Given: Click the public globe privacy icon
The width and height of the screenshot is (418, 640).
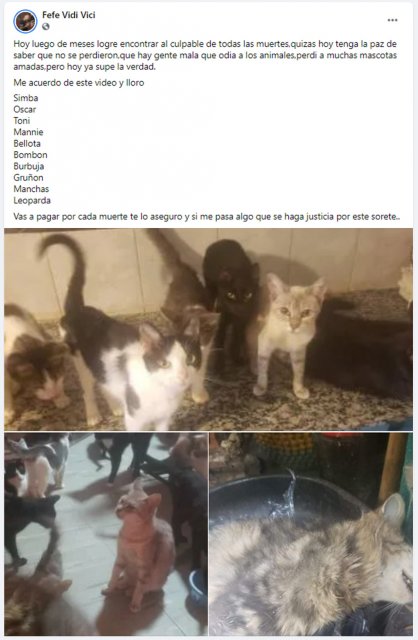Looking at the screenshot, I should coord(46,27).
